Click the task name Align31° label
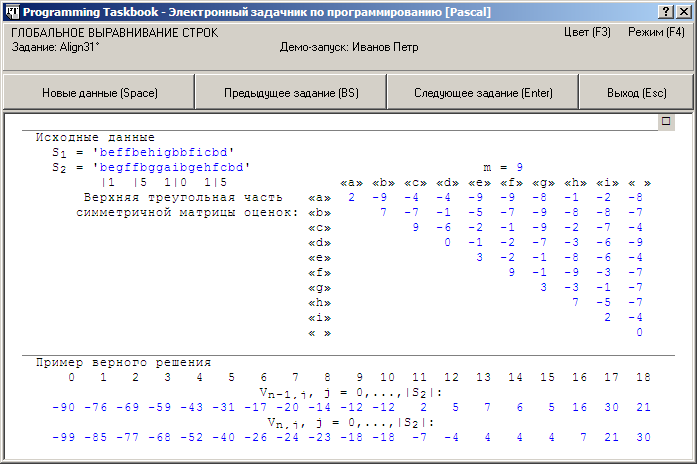The height and width of the screenshot is (464, 697). coord(49,47)
